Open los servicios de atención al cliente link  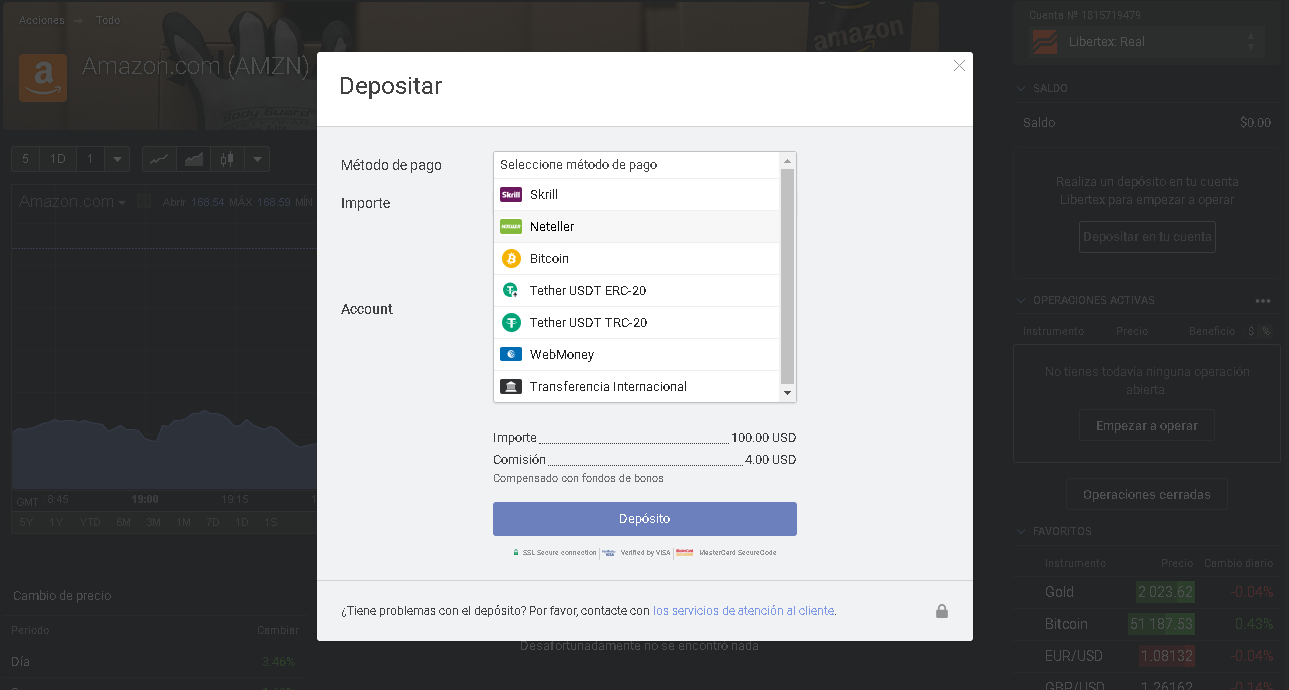click(743, 611)
